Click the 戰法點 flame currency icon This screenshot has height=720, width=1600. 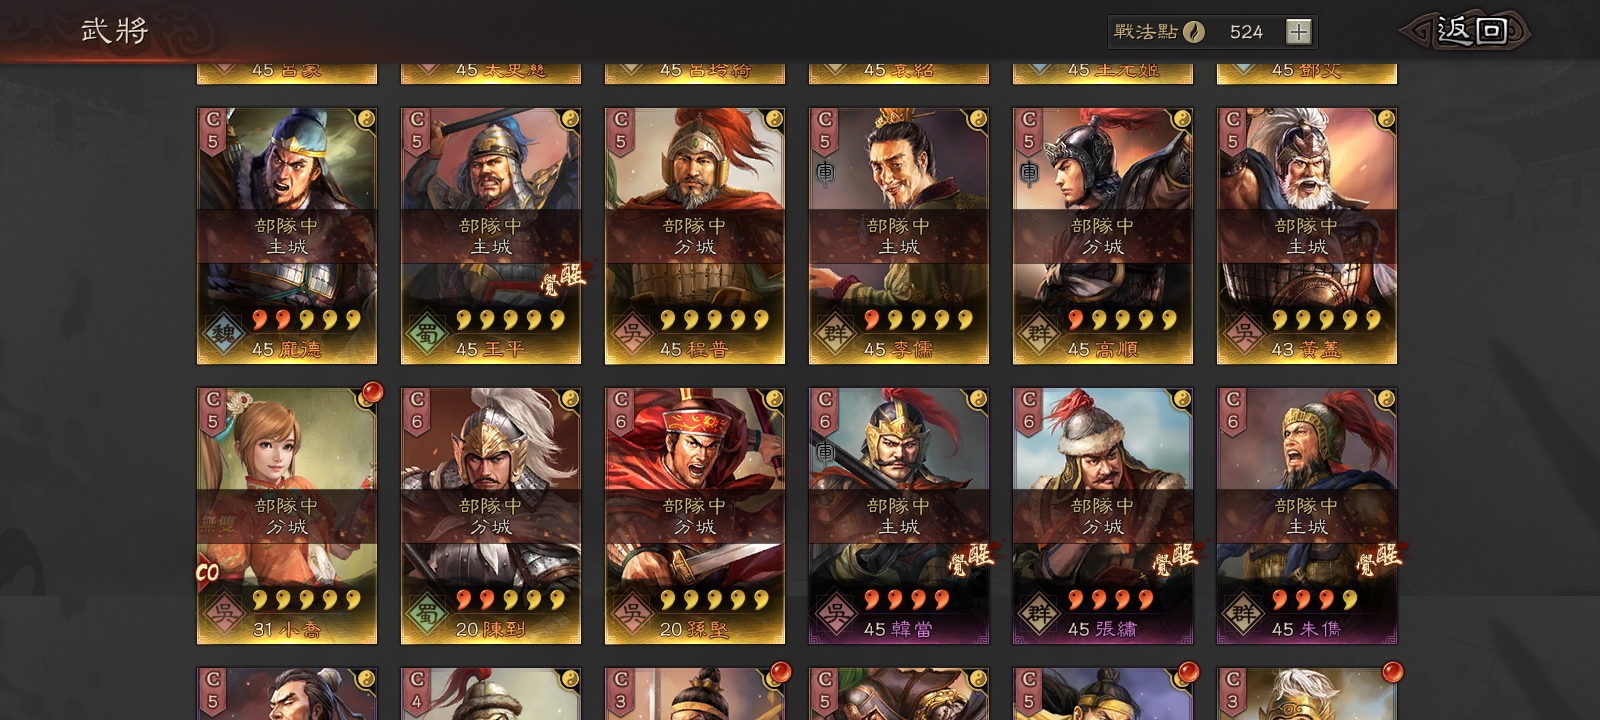pos(1194,32)
